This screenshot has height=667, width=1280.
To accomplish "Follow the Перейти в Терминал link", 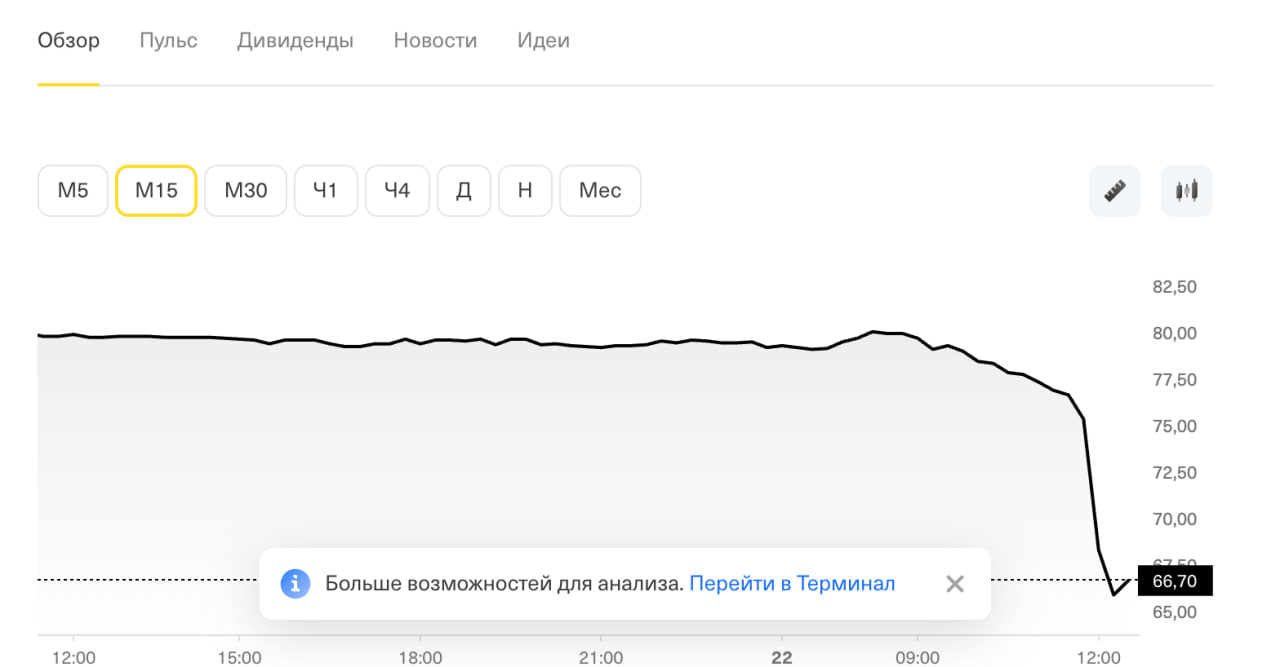I will pos(792,583).
